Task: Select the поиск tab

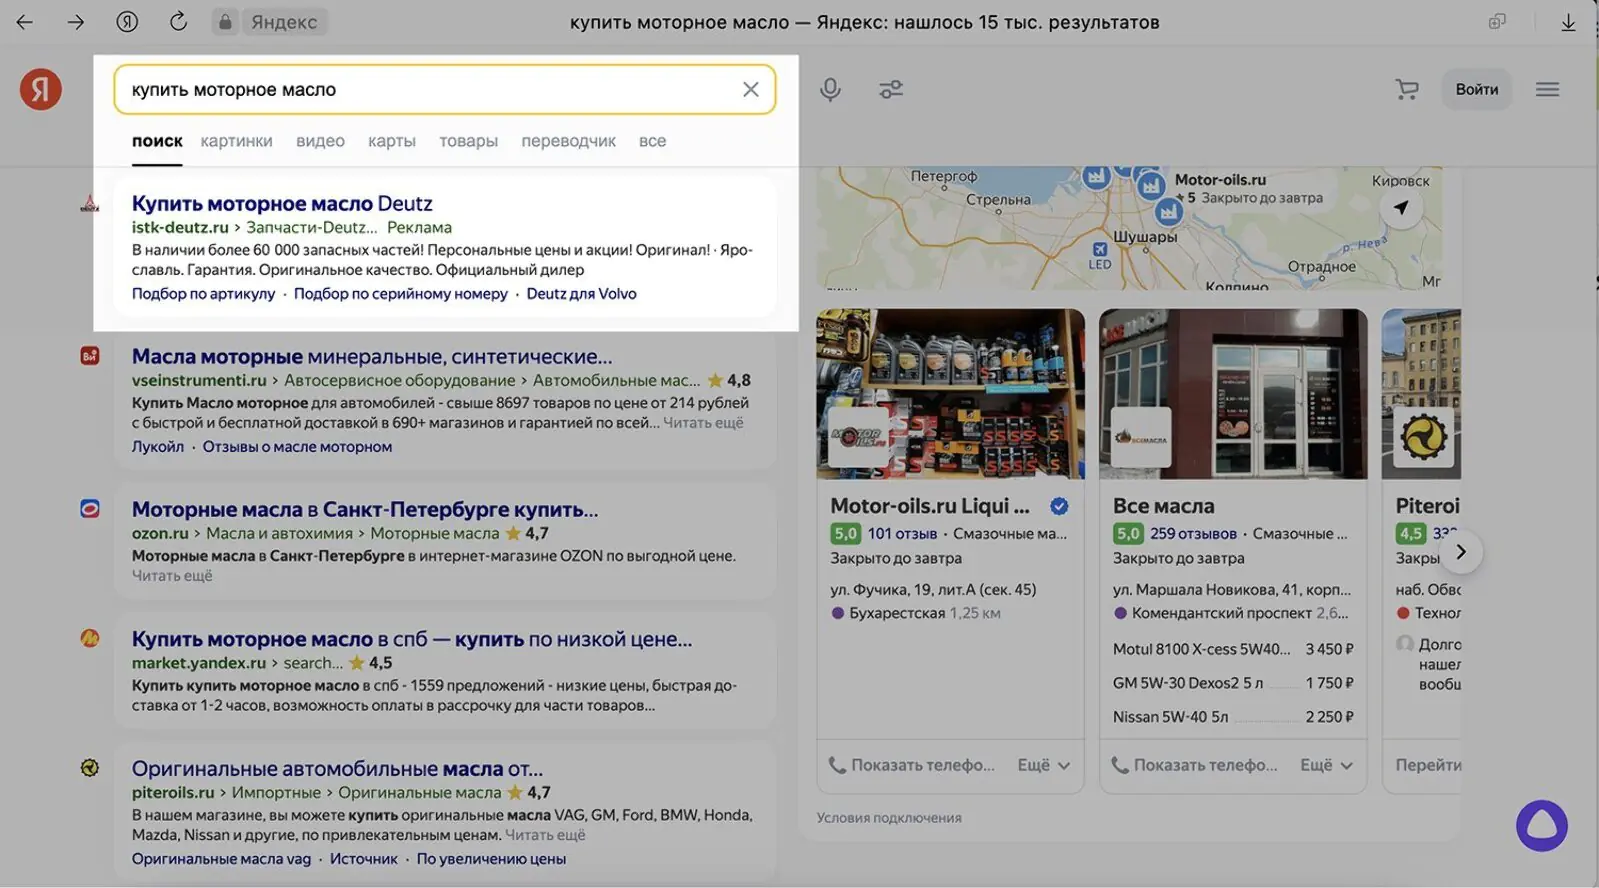Action: pyautogui.click(x=157, y=141)
